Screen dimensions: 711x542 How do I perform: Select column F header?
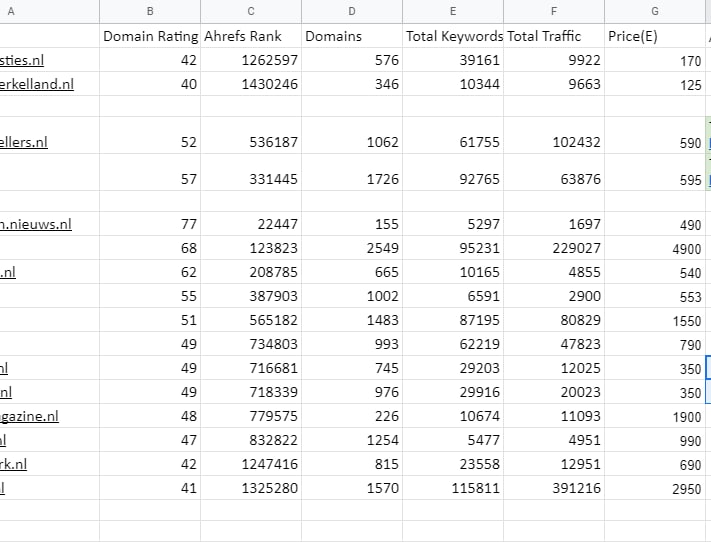tap(554, 11)
